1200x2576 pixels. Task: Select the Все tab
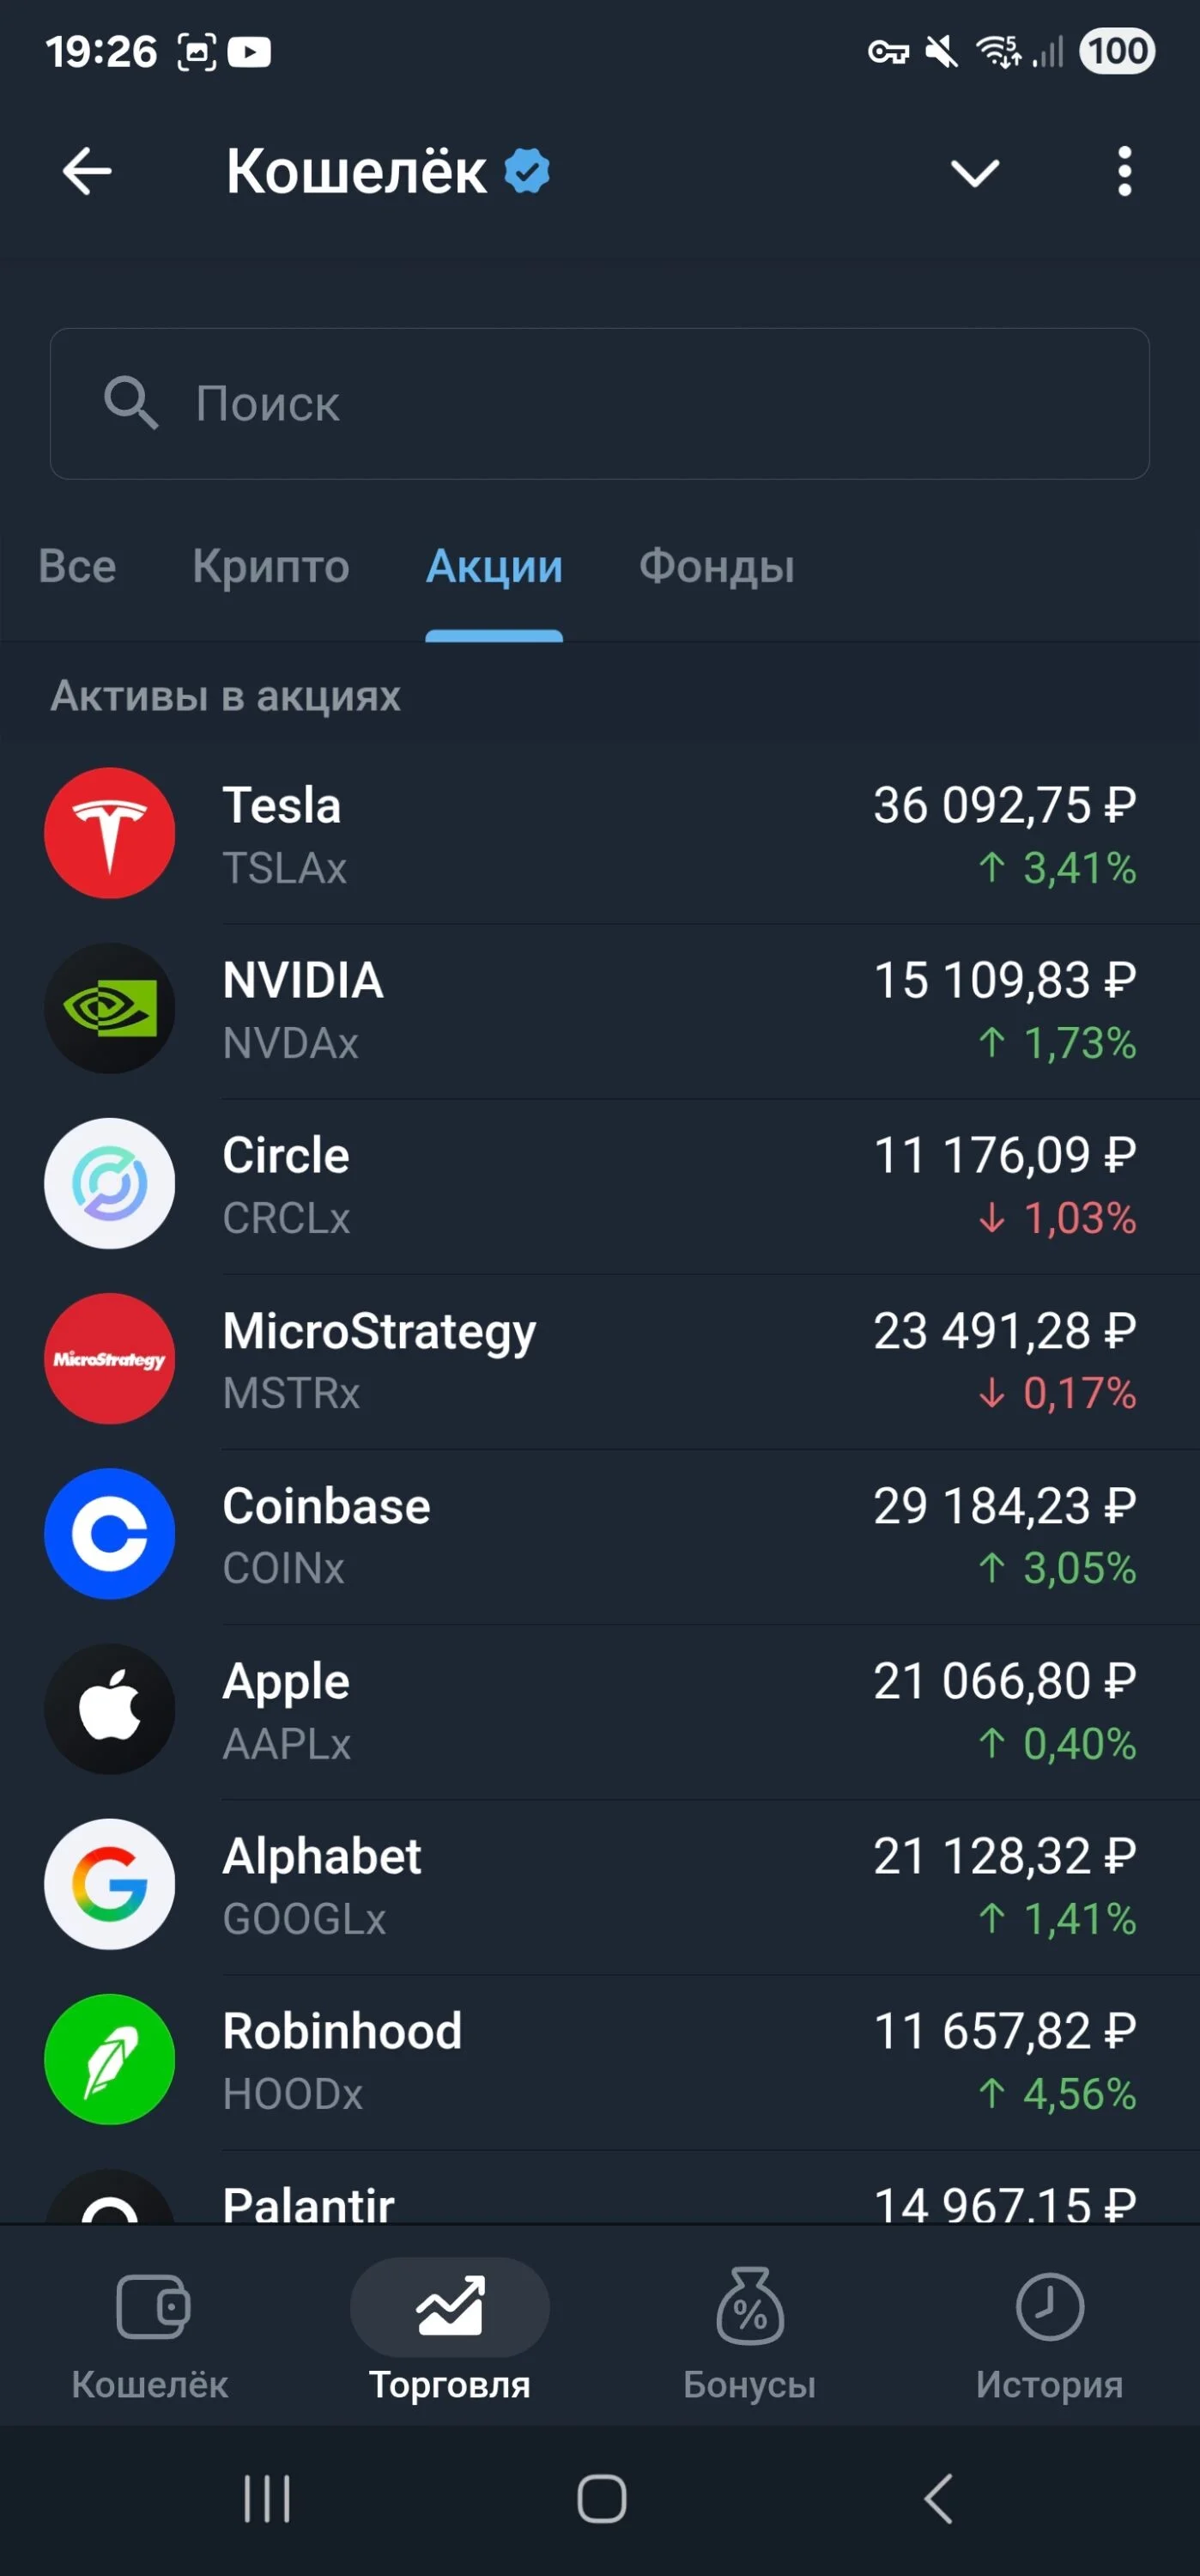[77, 566]
